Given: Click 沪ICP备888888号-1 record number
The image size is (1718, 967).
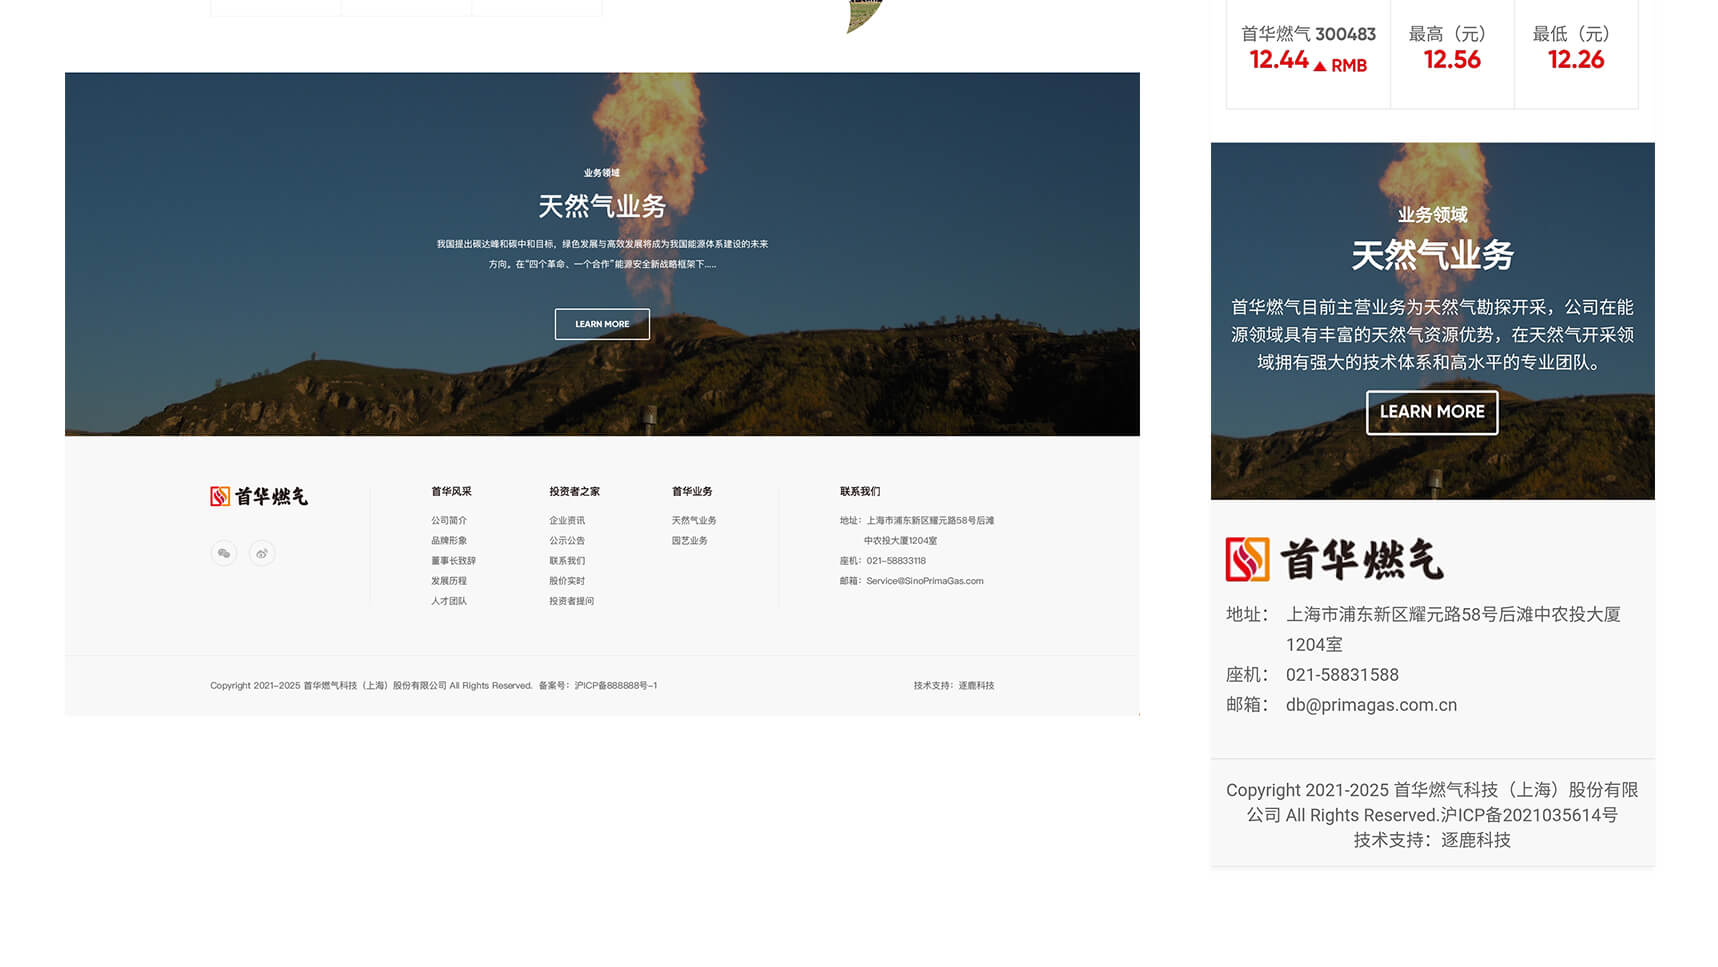Looking at the screenshot, I should [x=615, y=685].
